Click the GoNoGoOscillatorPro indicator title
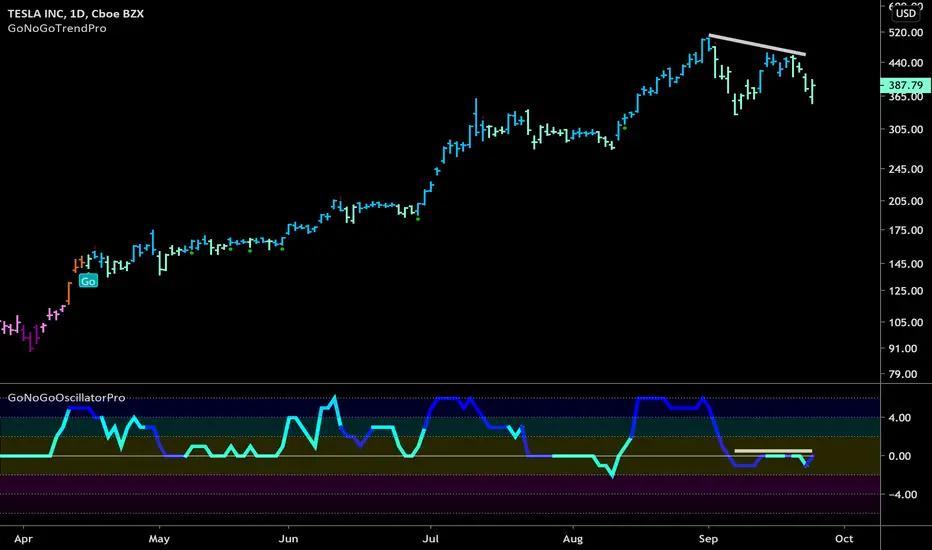This screenshot has width=932, height=550. point(67,397)
